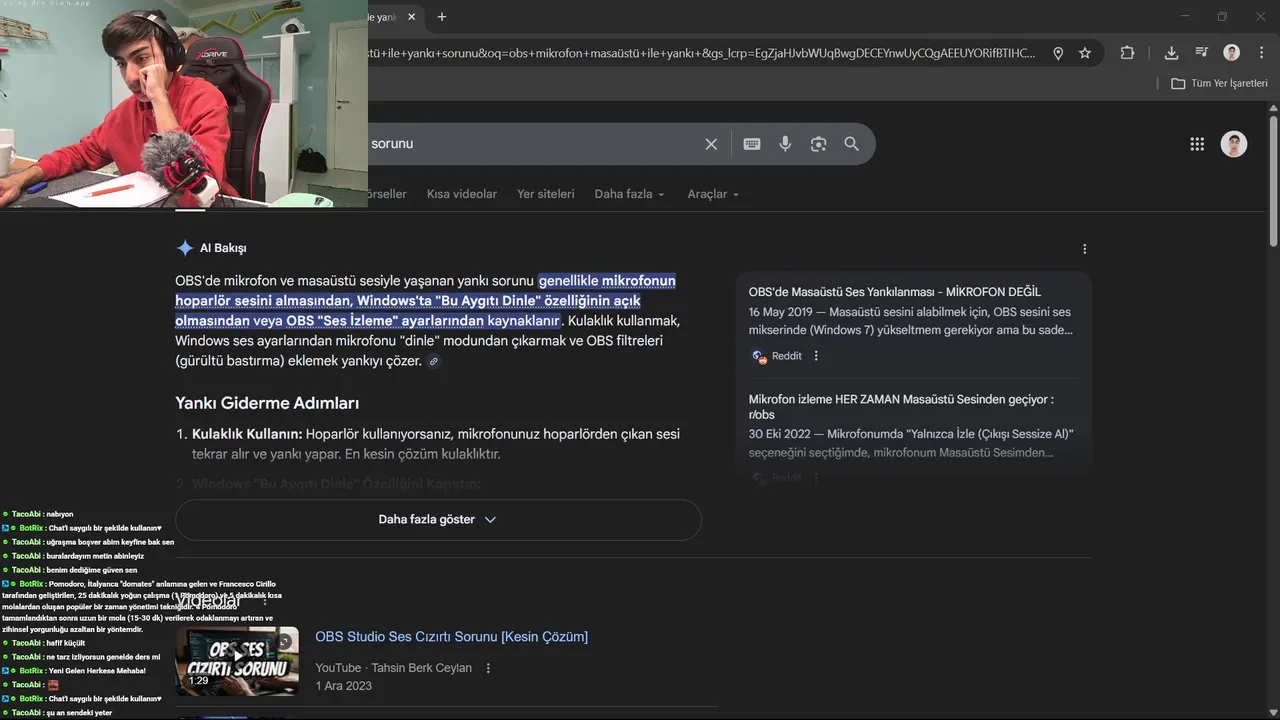The width and height of the screenshot is (1280, 720).
Task: Open a new browser tab
Action: coord(442,16)
